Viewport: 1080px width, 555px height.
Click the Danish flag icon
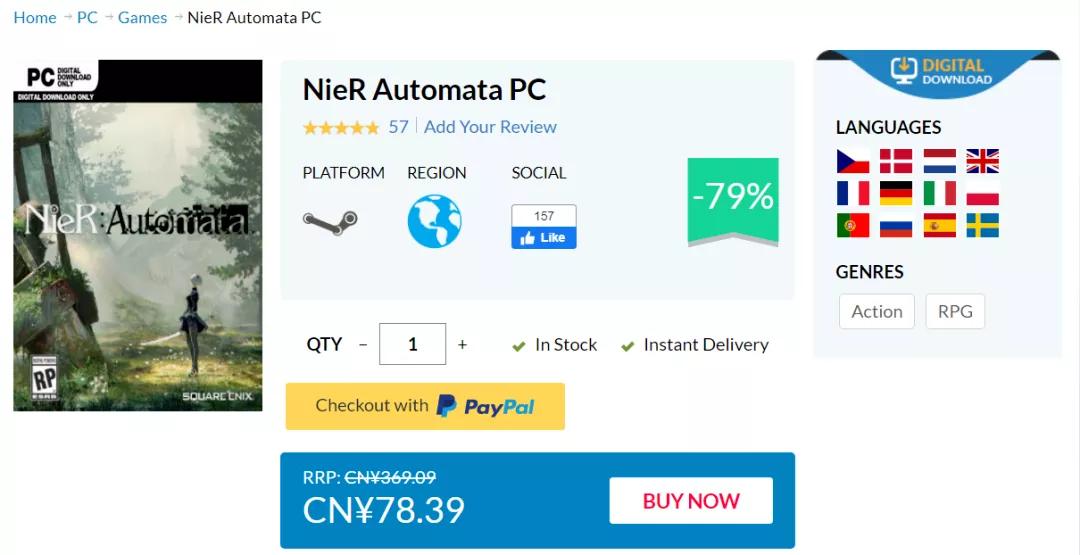tap(896, 161)
